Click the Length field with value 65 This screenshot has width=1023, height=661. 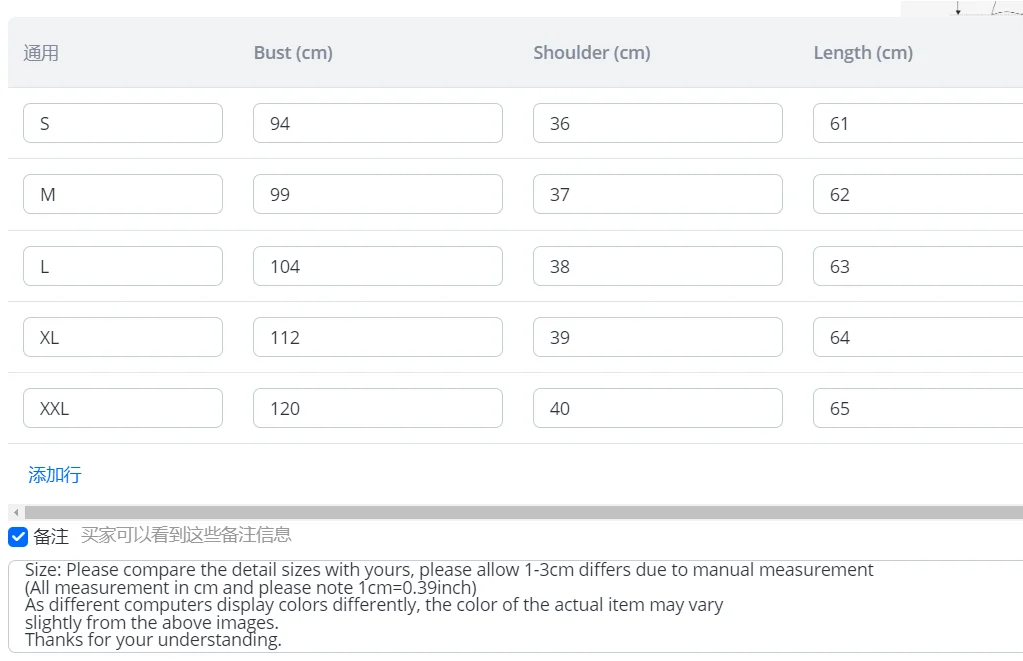[918, 408]
